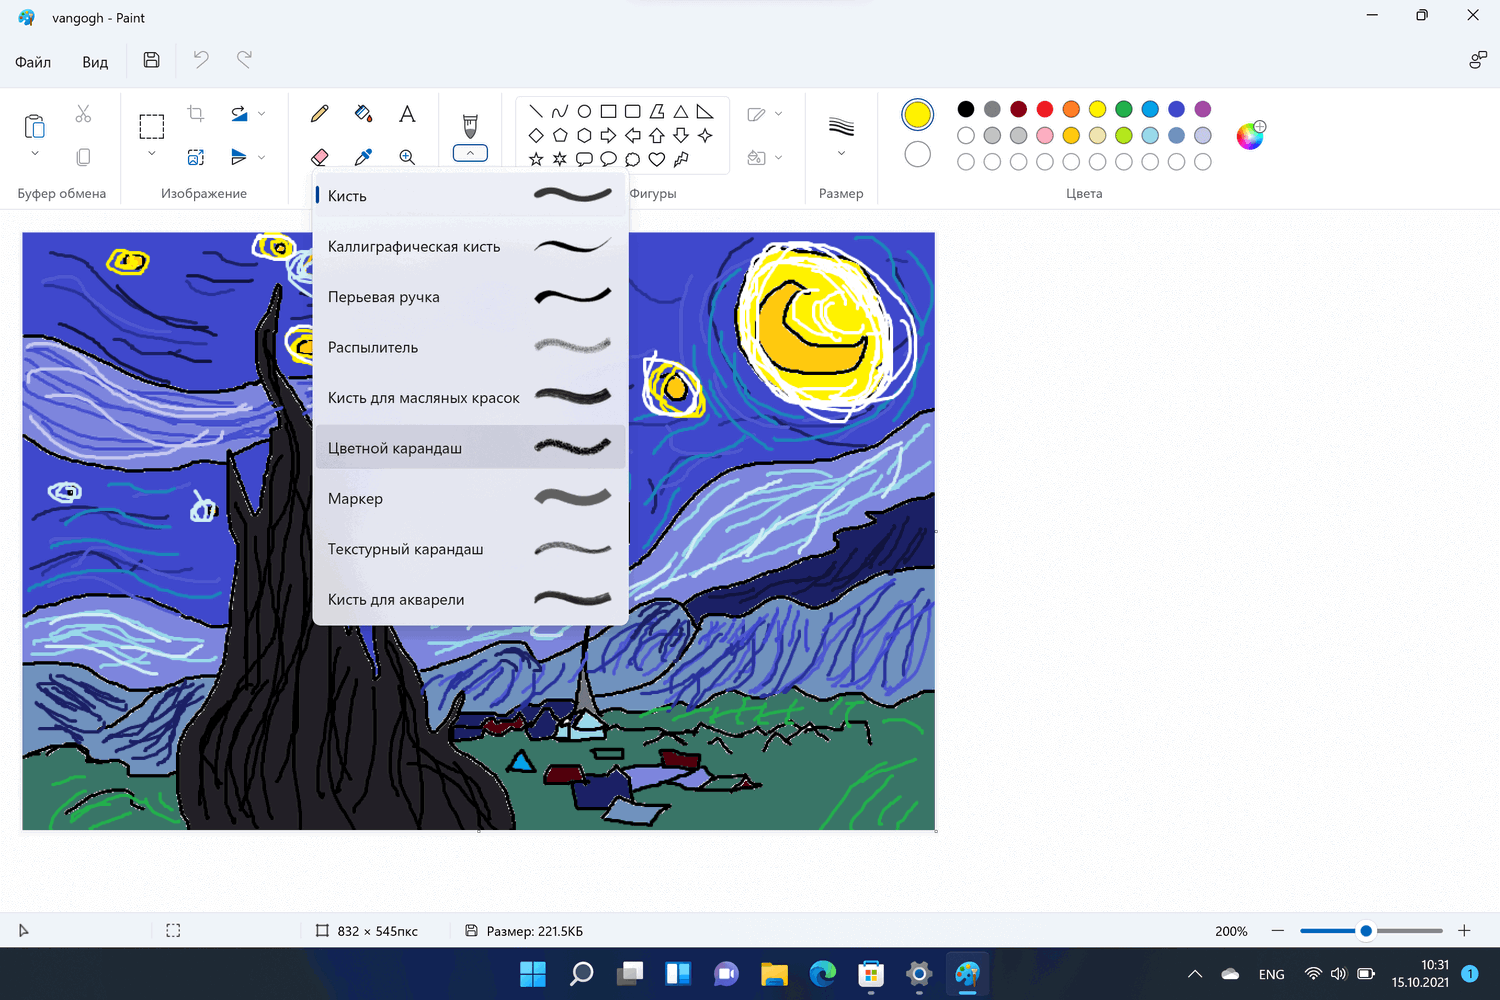Screen dimensions: 1500x1000
Task: Click the Undo arrow
Action: 201,60
